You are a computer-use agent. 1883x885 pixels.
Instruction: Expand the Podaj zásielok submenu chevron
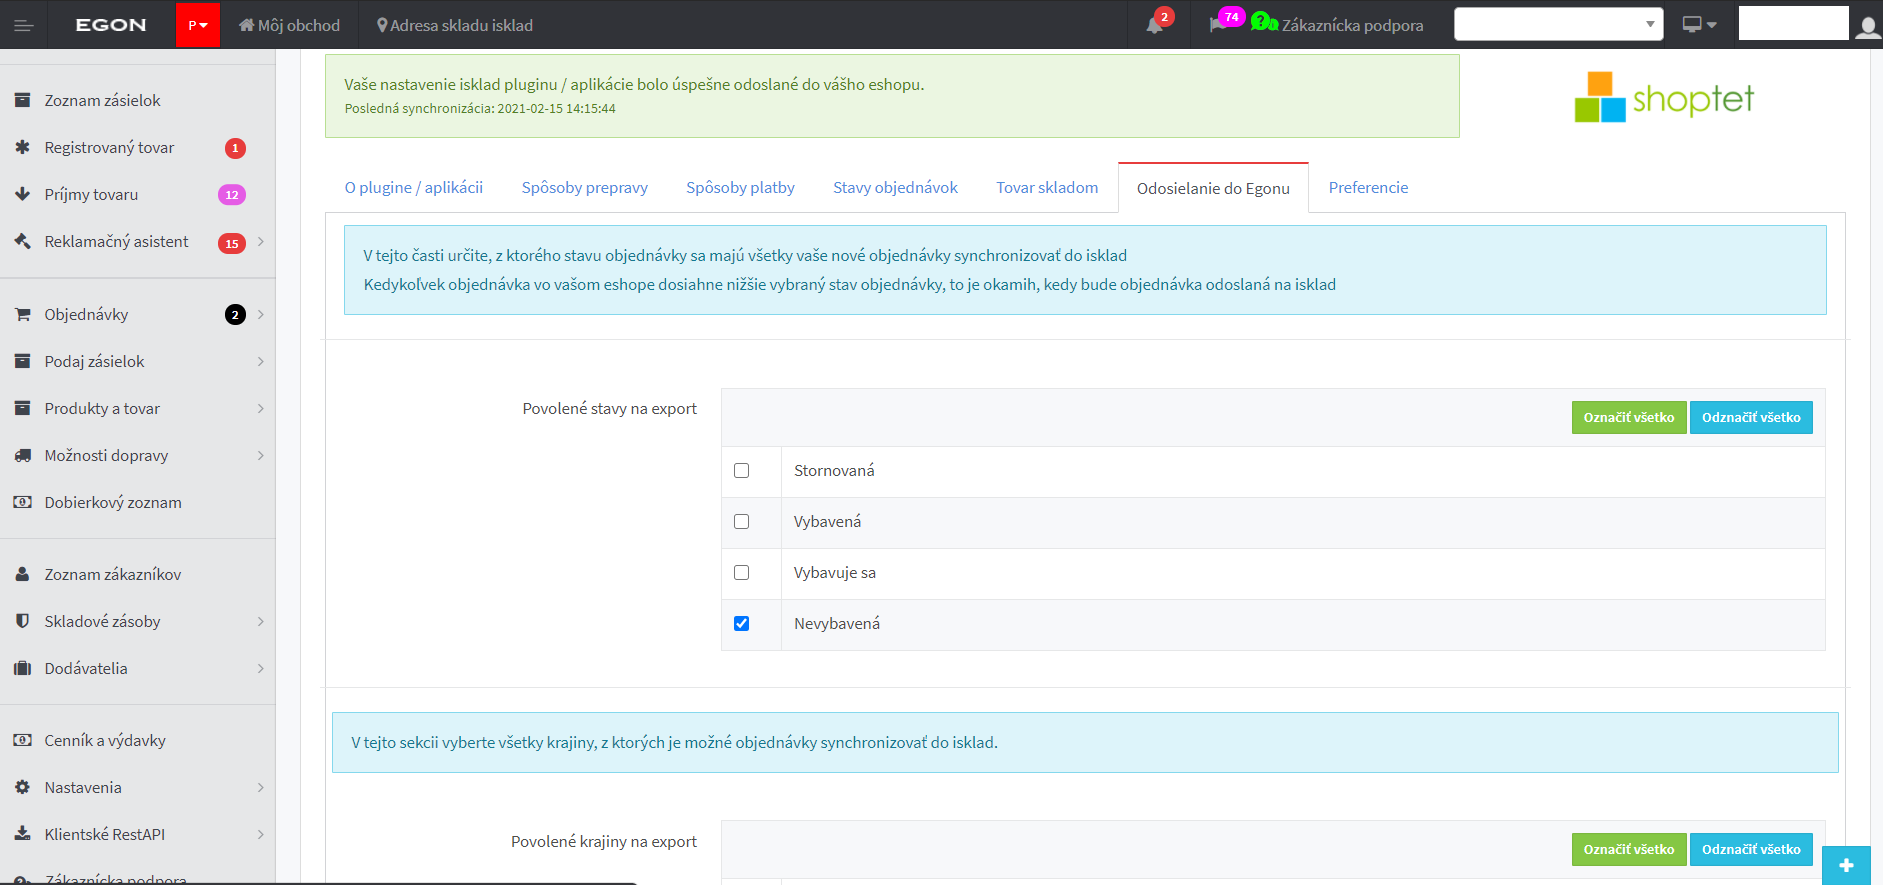tap(261, 361)
